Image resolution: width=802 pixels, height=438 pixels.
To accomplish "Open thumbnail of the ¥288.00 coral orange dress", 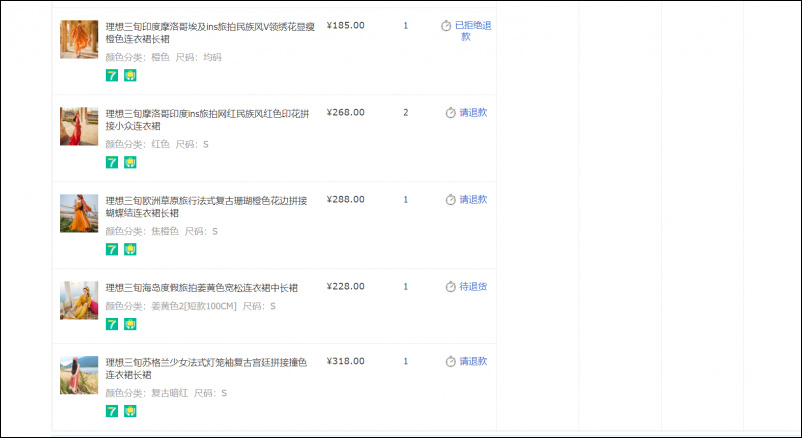I will coord(79,213).
